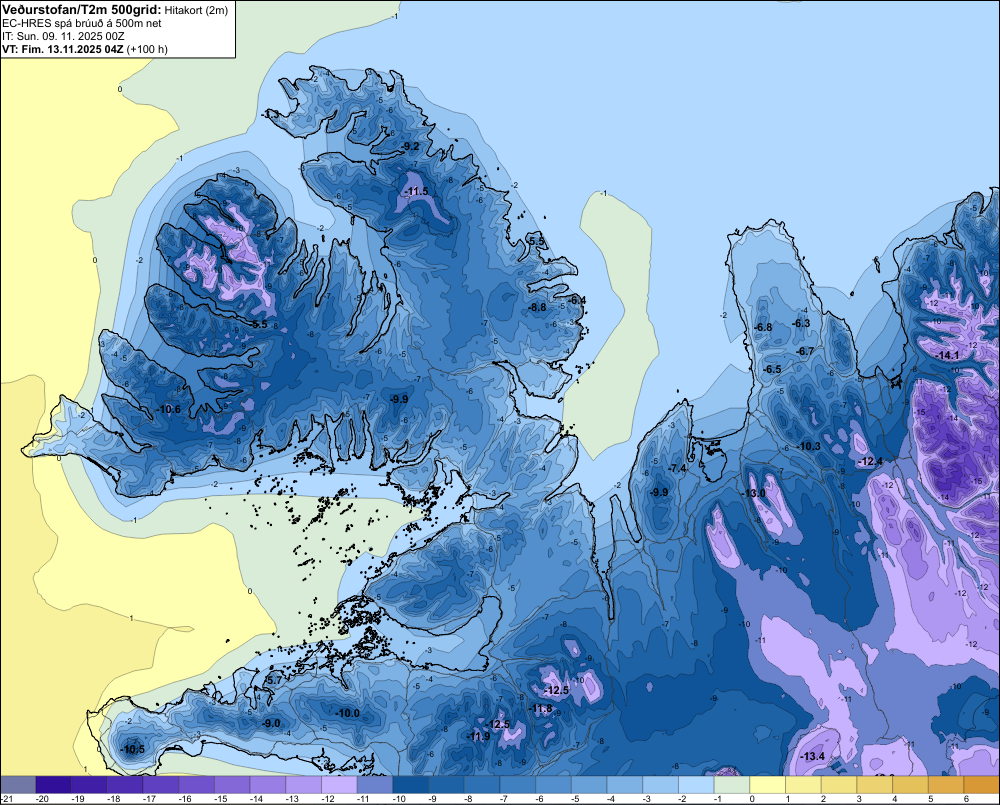Click the initial time 'IT: Sun. 09. 11. 2025 00Z'

pos(63,36)
